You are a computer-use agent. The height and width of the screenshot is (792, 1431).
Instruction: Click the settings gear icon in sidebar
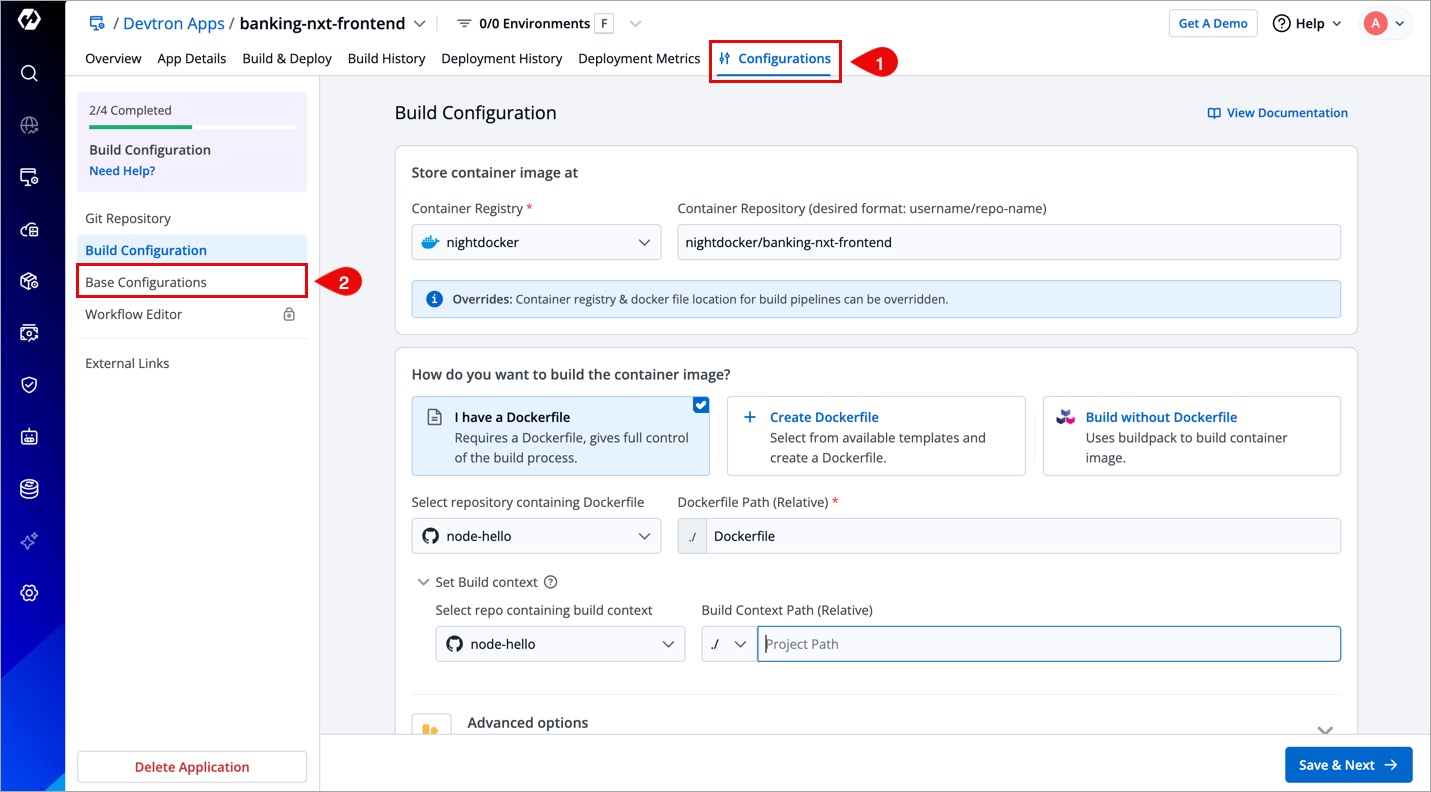pos(29,593)
